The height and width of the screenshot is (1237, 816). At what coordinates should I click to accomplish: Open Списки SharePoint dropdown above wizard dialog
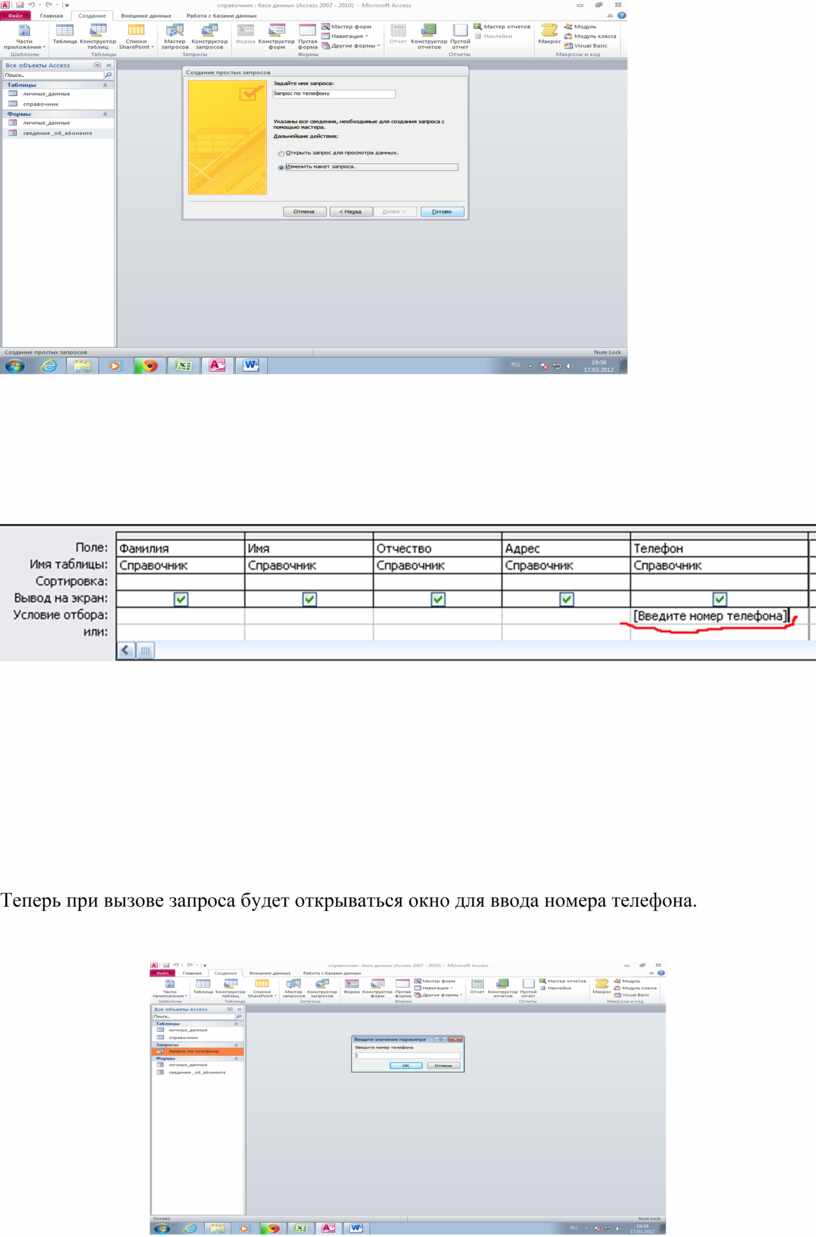pos(136,36)
